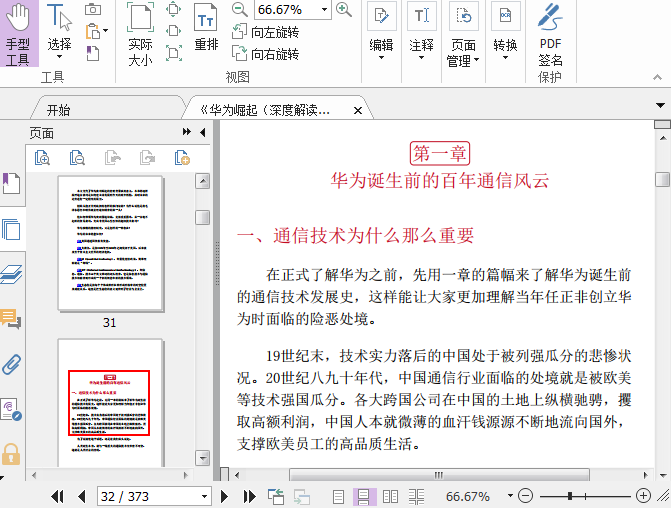Open the Digital Signatures side panel
Image resolution: width=671 pixels, height=508 pixels.
pos(11,410)
